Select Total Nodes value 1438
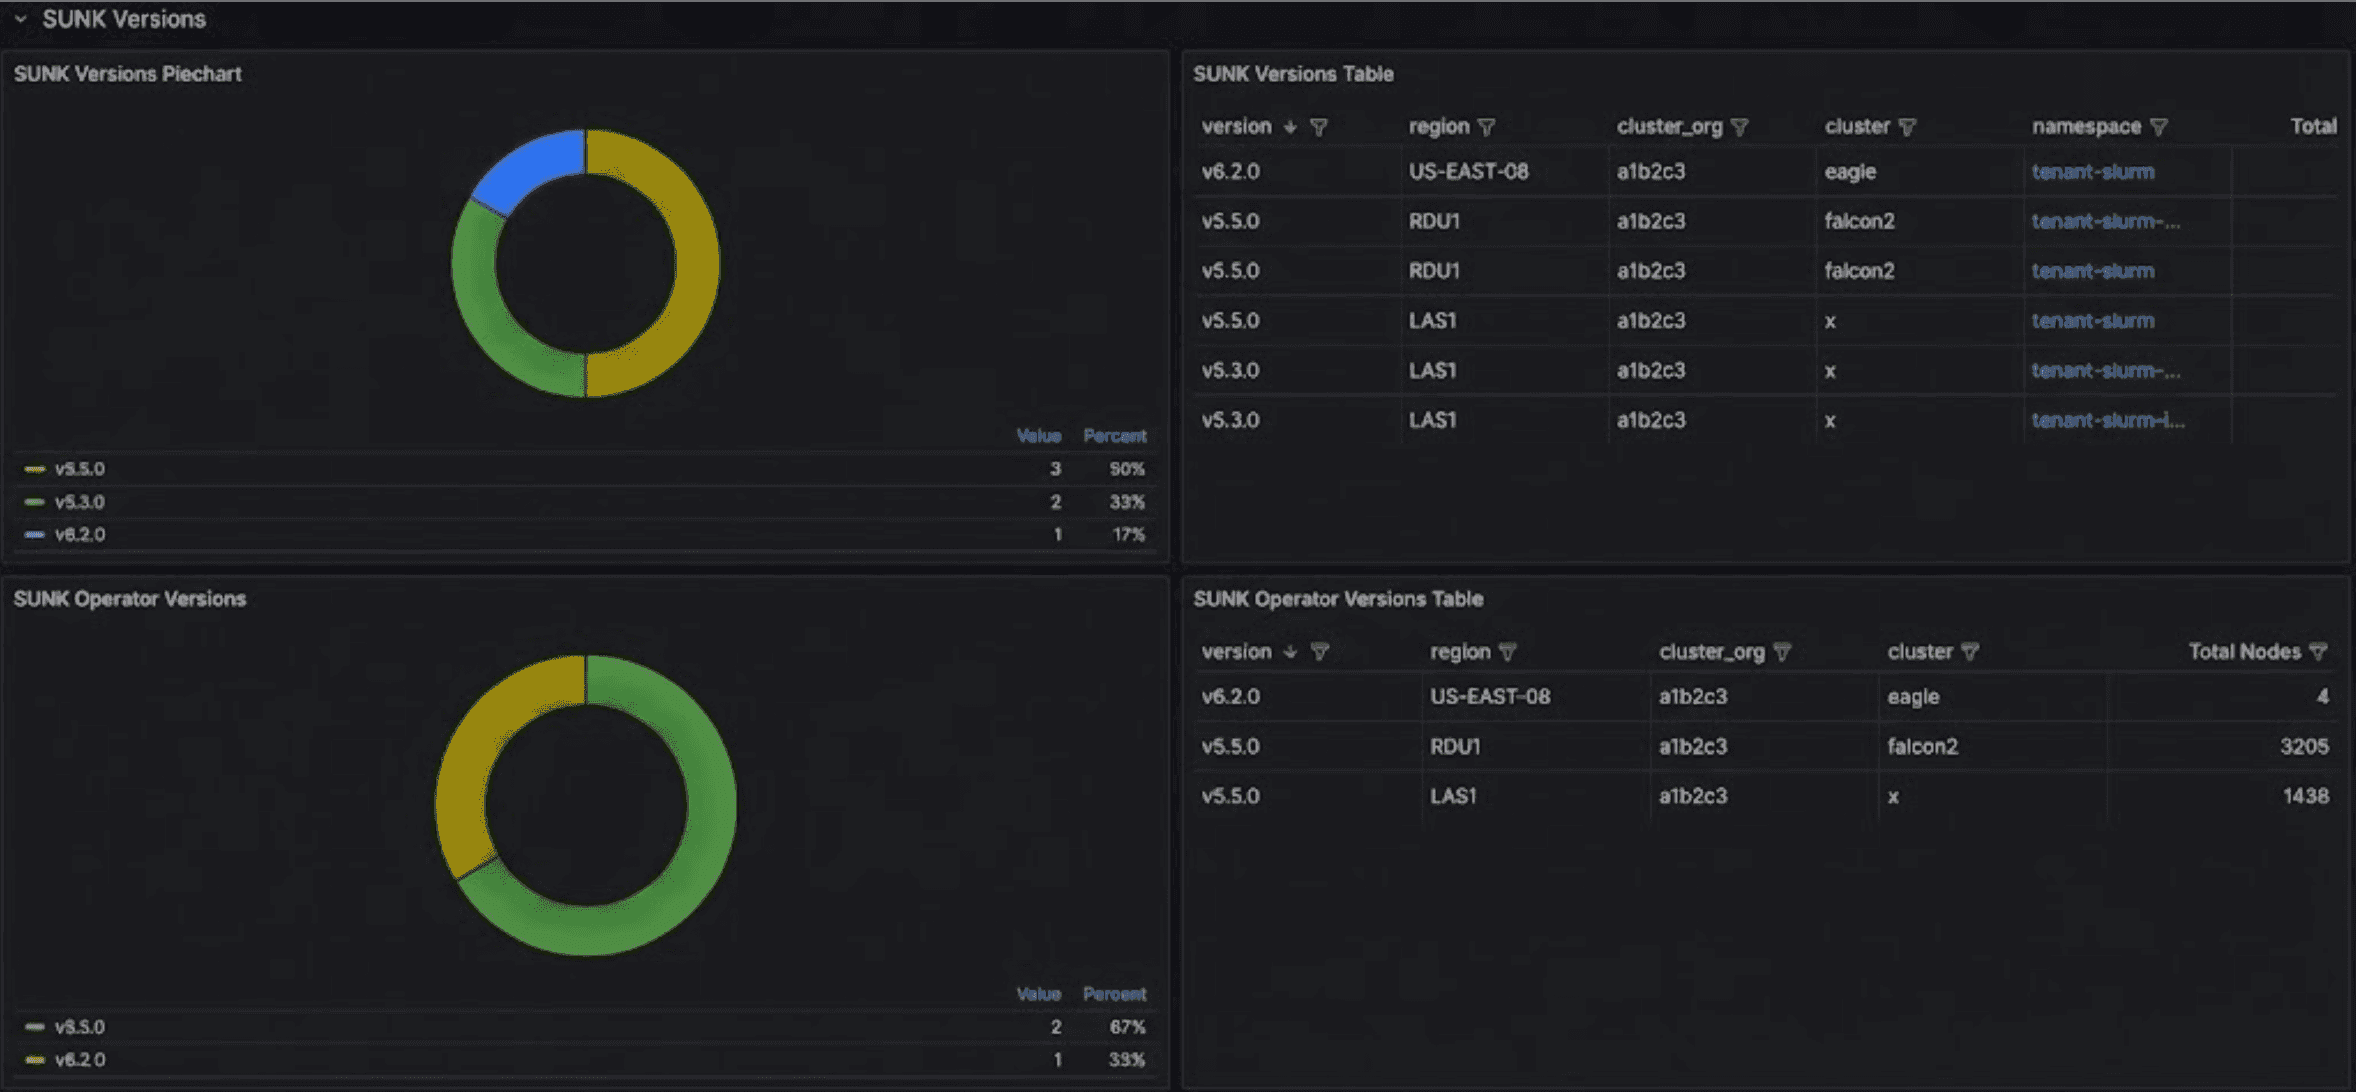 (x=2306, y=796)
